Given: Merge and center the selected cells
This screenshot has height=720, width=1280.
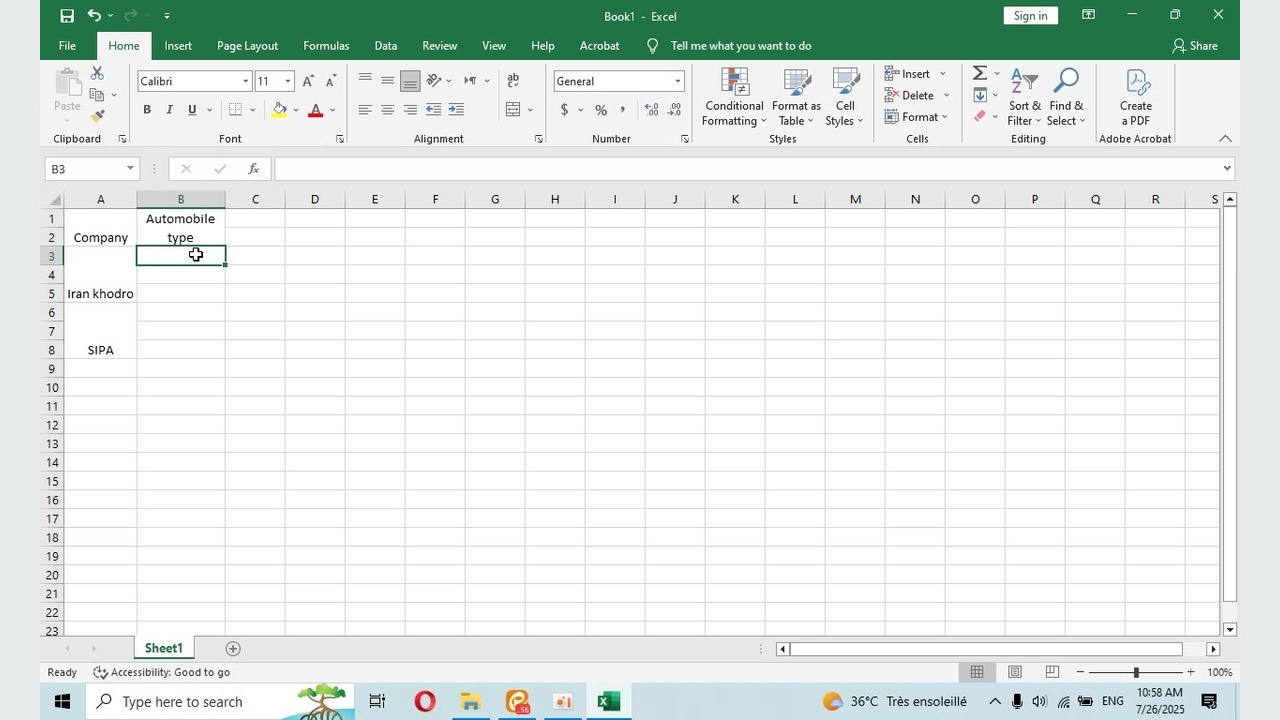Looking at the screenshot, I should [x=513, y=110].
